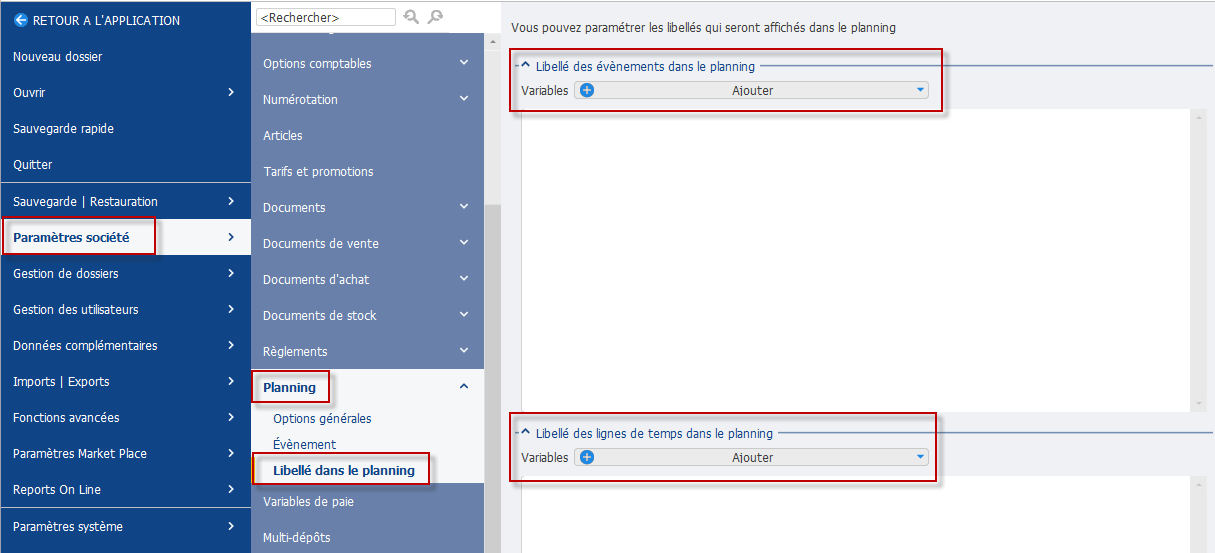Click scroll-up arrow of settings list
This screenshot has height=553, width=1215.
(x=491, y=42)
